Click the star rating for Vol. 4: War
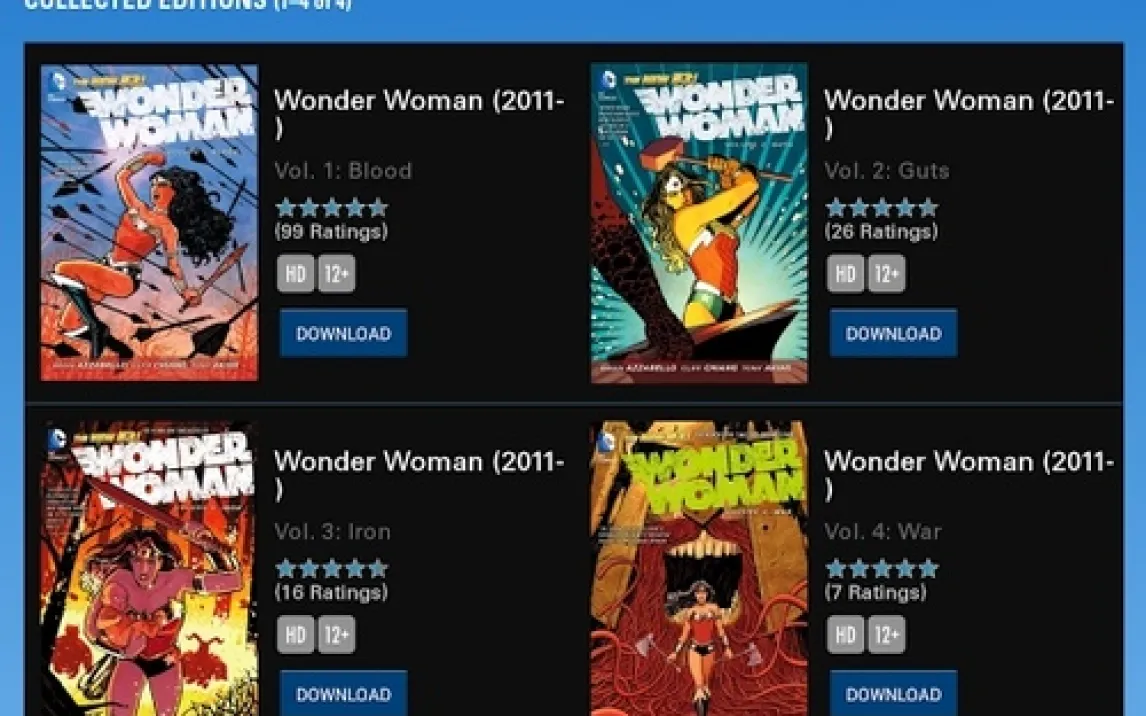The height and width of the screenshot is (716, 1146). coord(881,568)
